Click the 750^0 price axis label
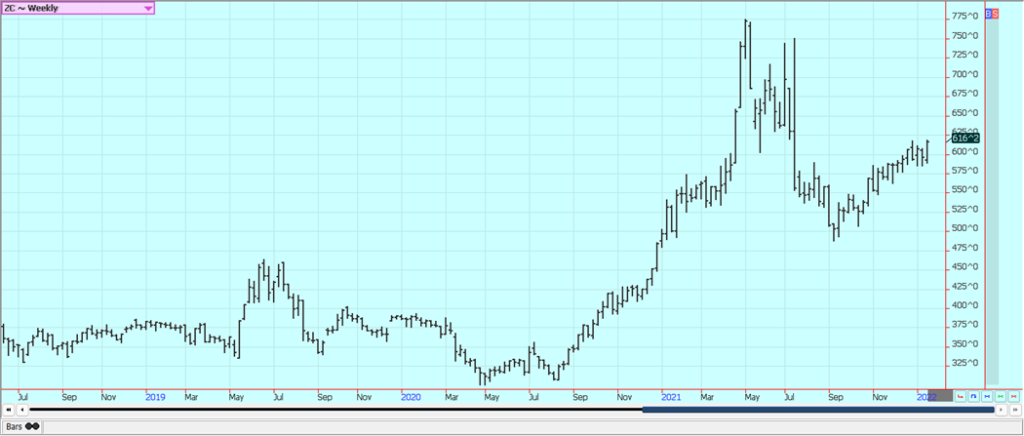 click(x=964, y=36)
